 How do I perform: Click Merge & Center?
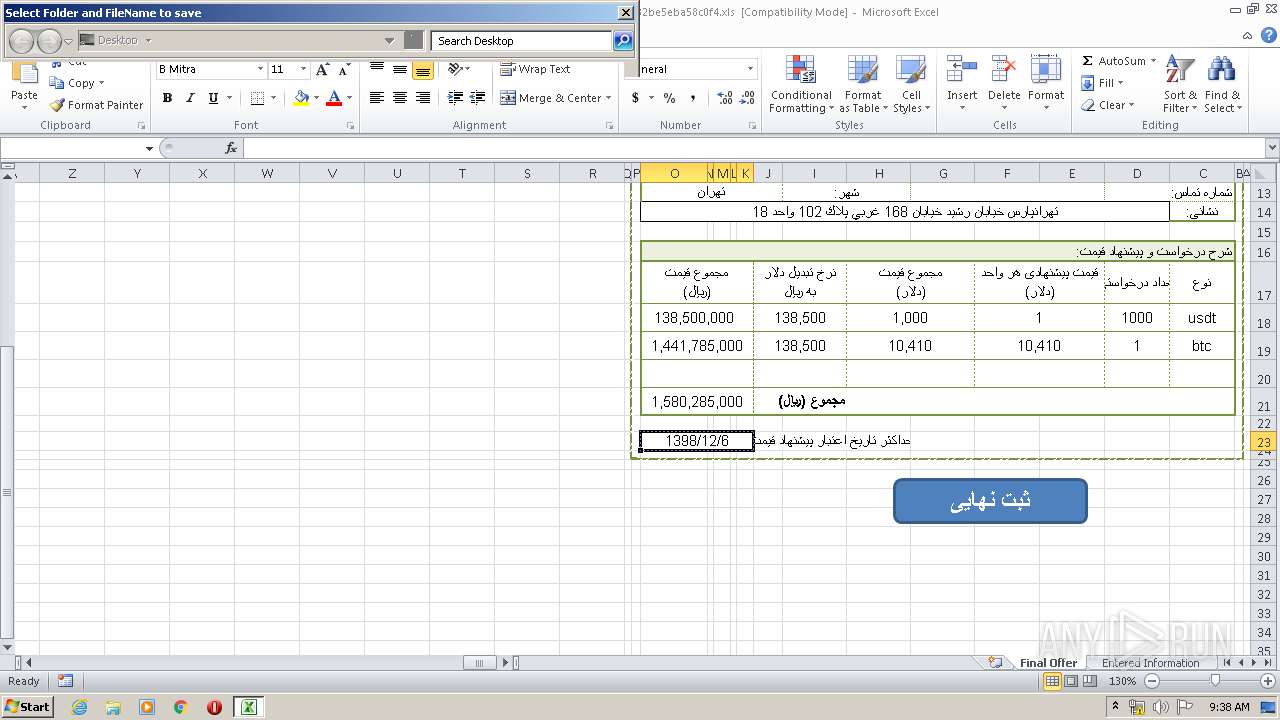click(x=551, y=98)
